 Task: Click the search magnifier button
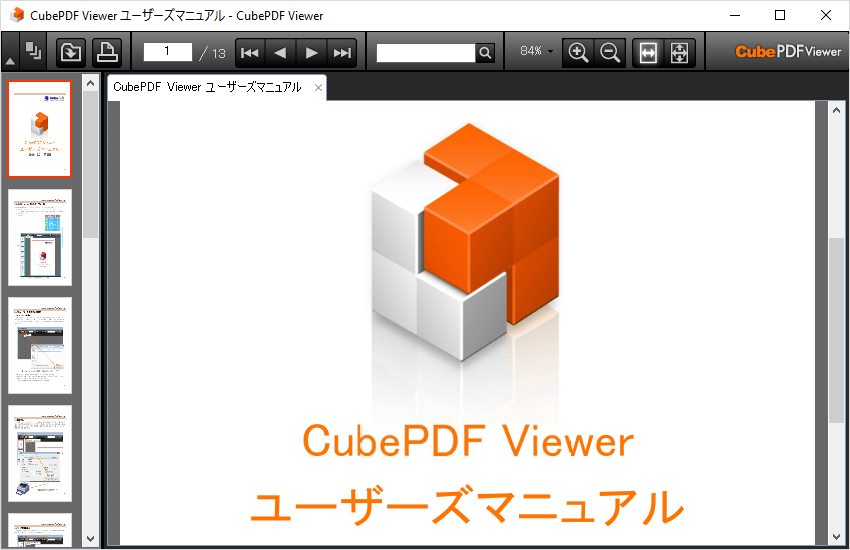485,53
